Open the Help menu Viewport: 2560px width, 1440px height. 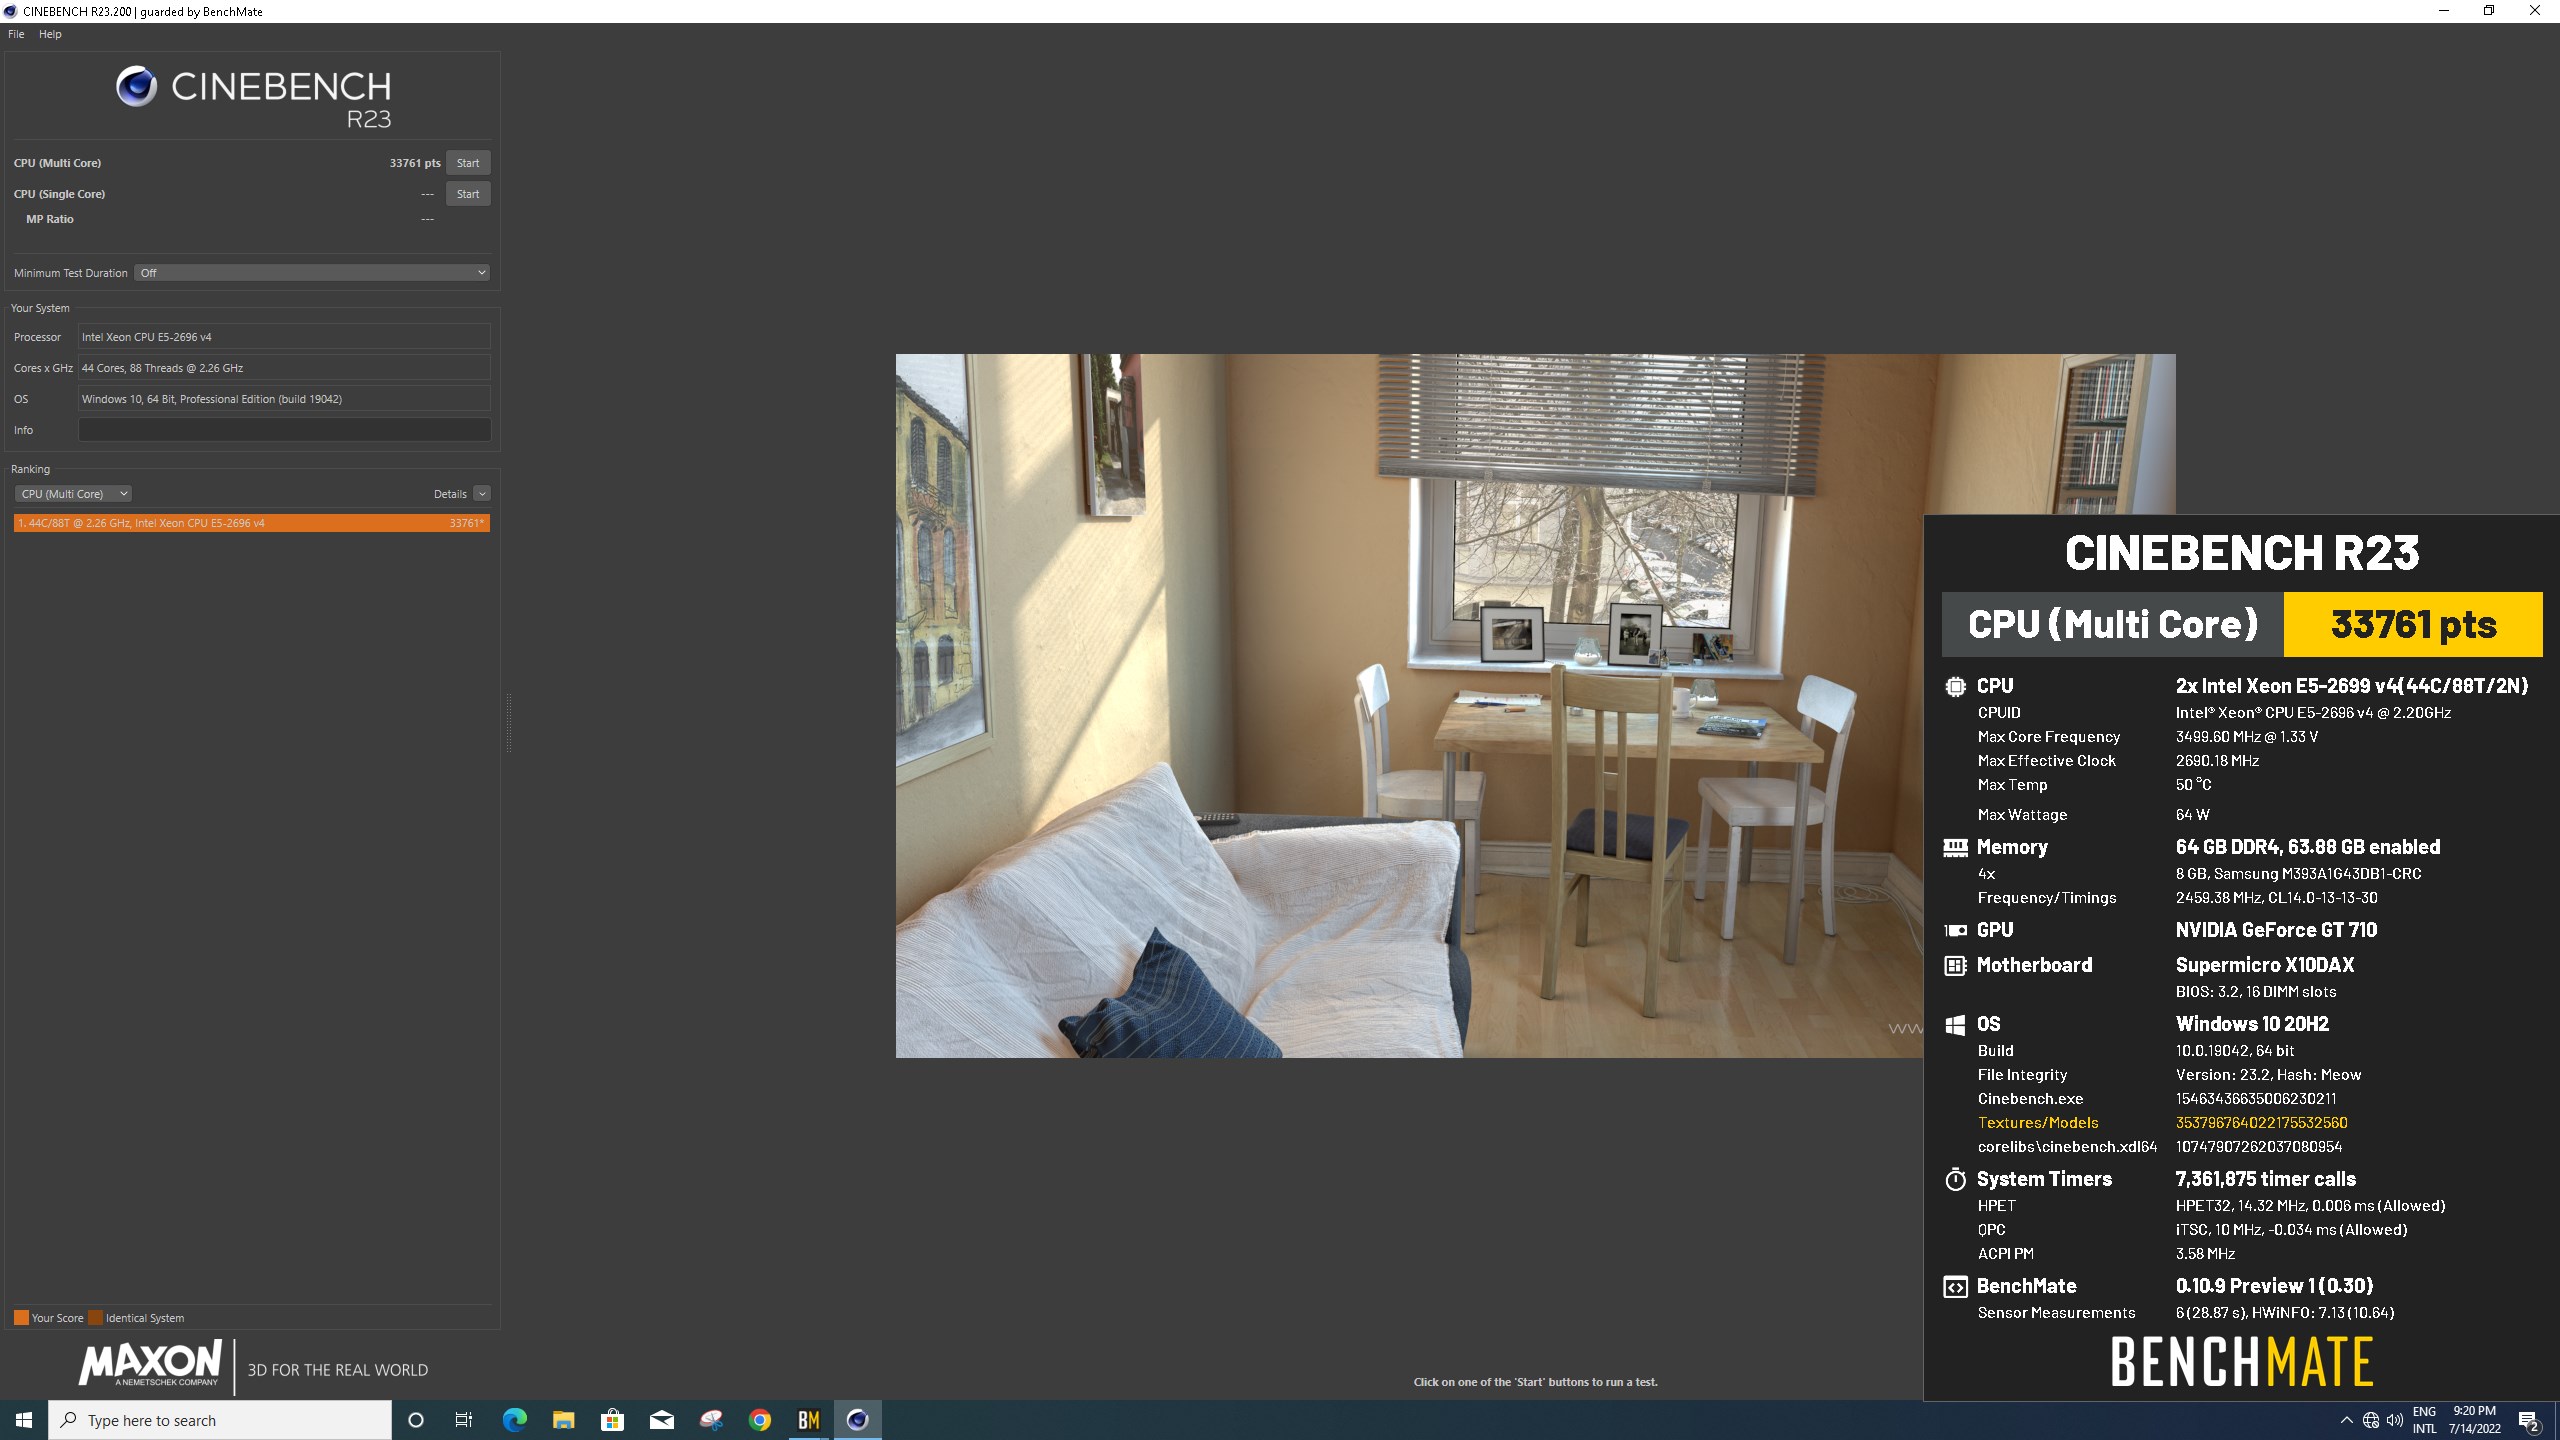(50, 34)
